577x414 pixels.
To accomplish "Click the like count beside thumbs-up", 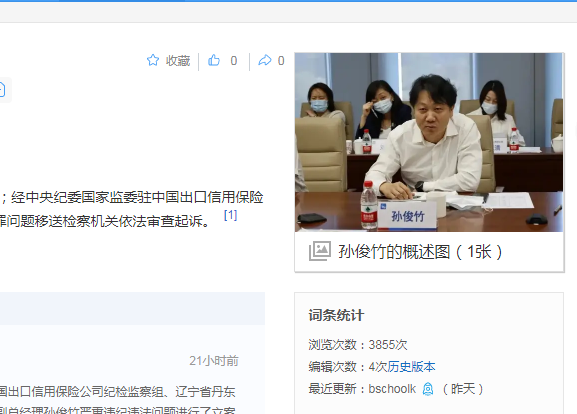I will 234,61.
